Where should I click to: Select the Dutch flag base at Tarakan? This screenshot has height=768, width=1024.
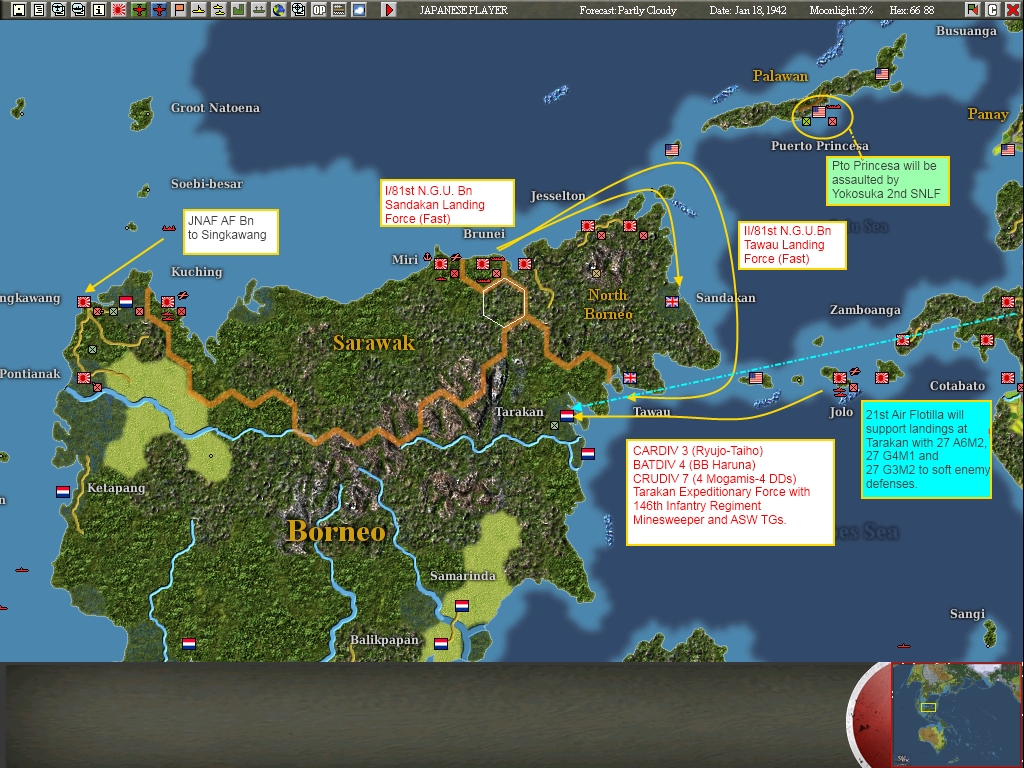point(567,415)
